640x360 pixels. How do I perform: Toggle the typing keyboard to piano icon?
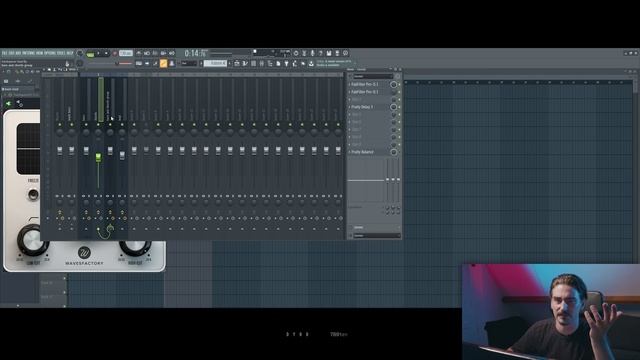pyautogui.click(x=139, y=63)
